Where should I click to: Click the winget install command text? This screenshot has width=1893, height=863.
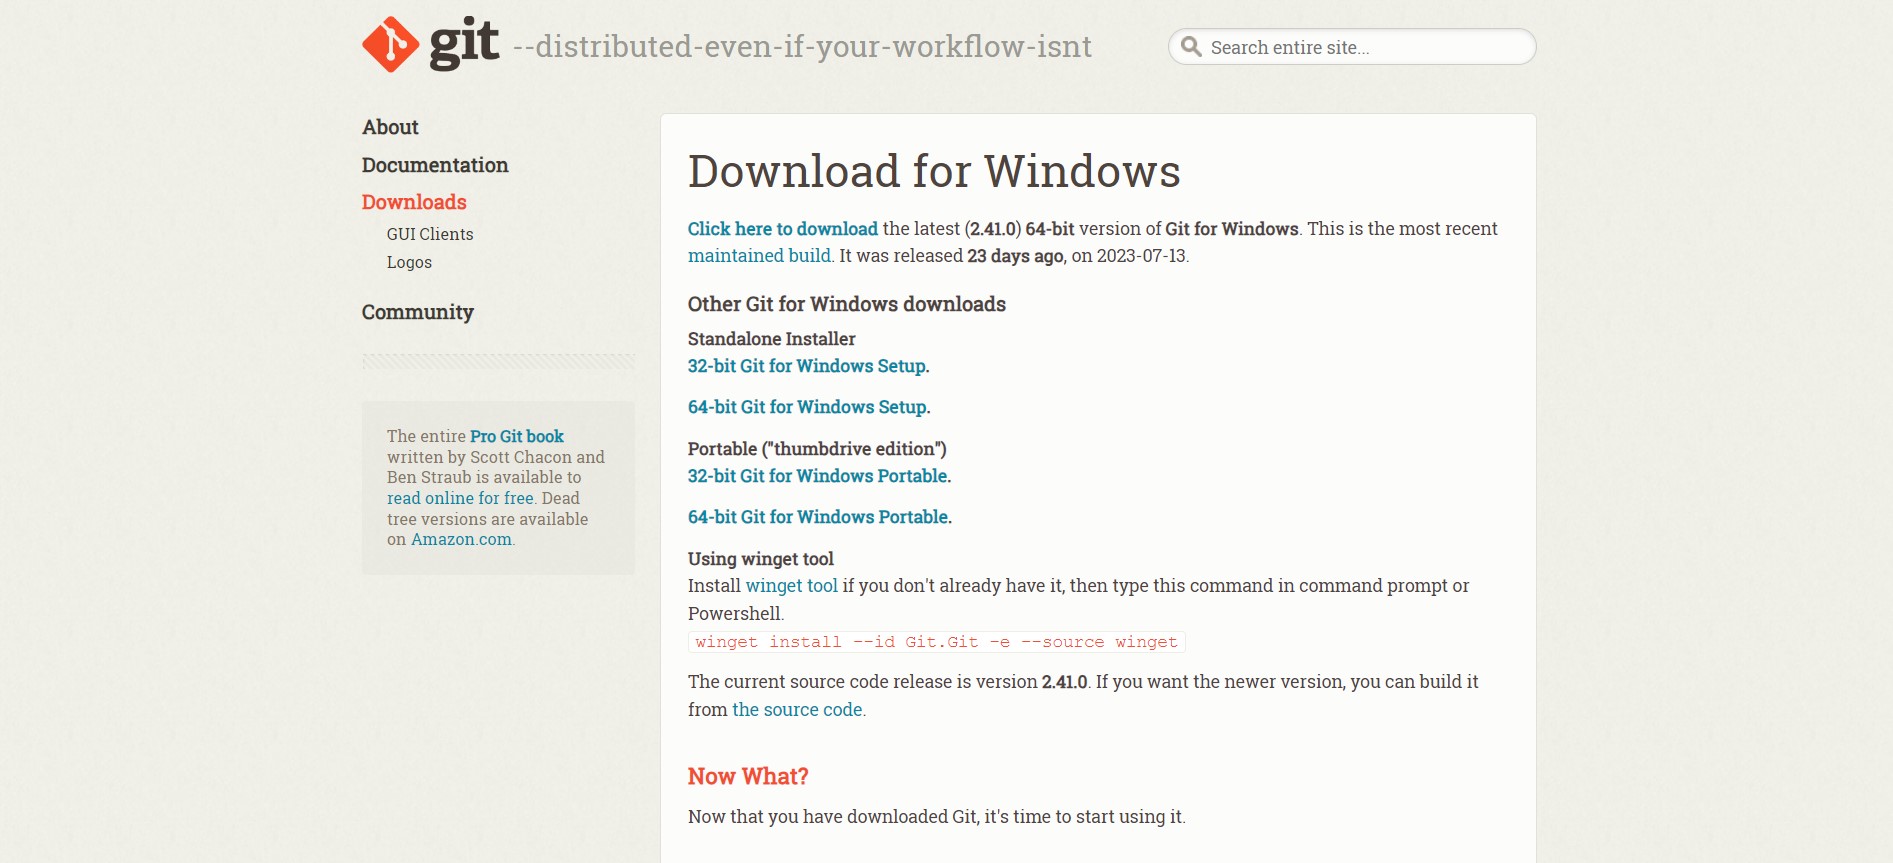[x=937, y=642]
